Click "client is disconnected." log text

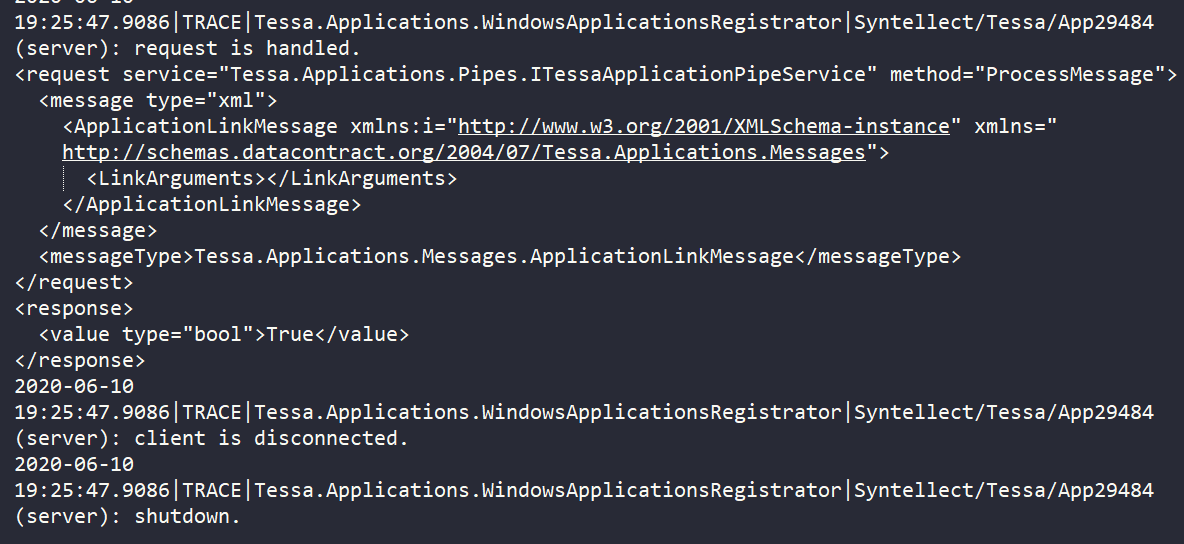[x=271, y=438]
